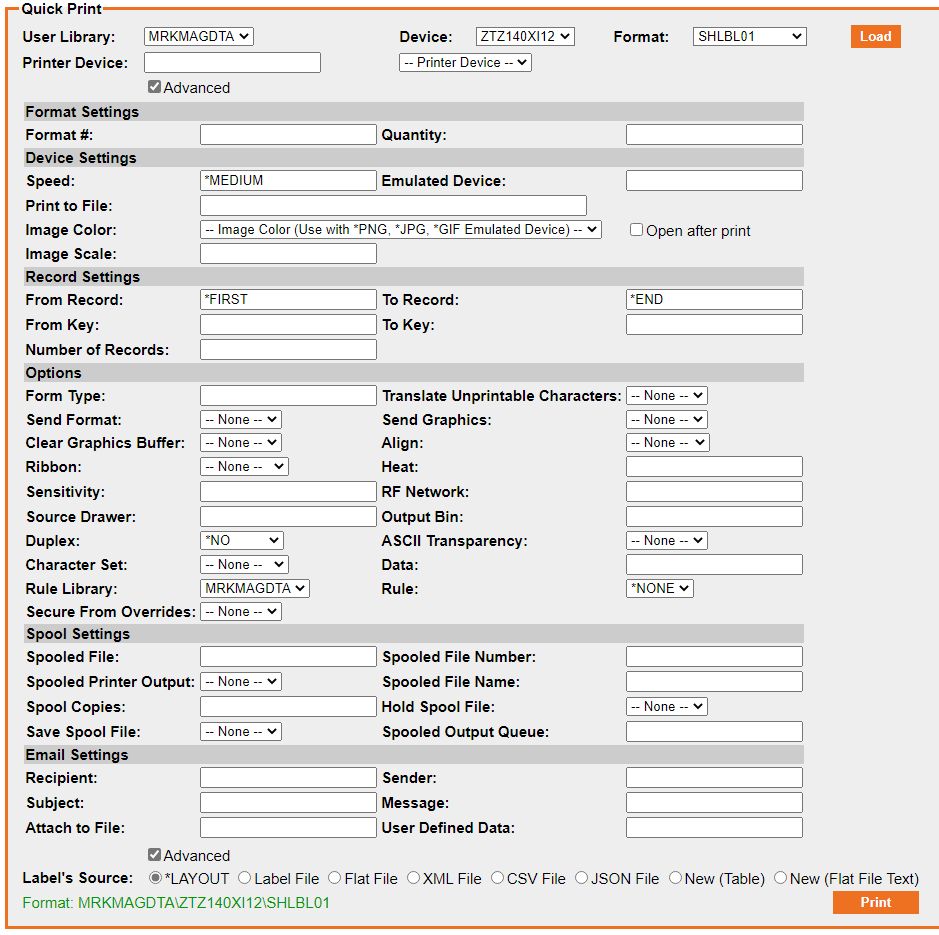Expand the ASCII Transparency dropdown
The width and height of the screenshot is (939, 935).
click(667, 540)
